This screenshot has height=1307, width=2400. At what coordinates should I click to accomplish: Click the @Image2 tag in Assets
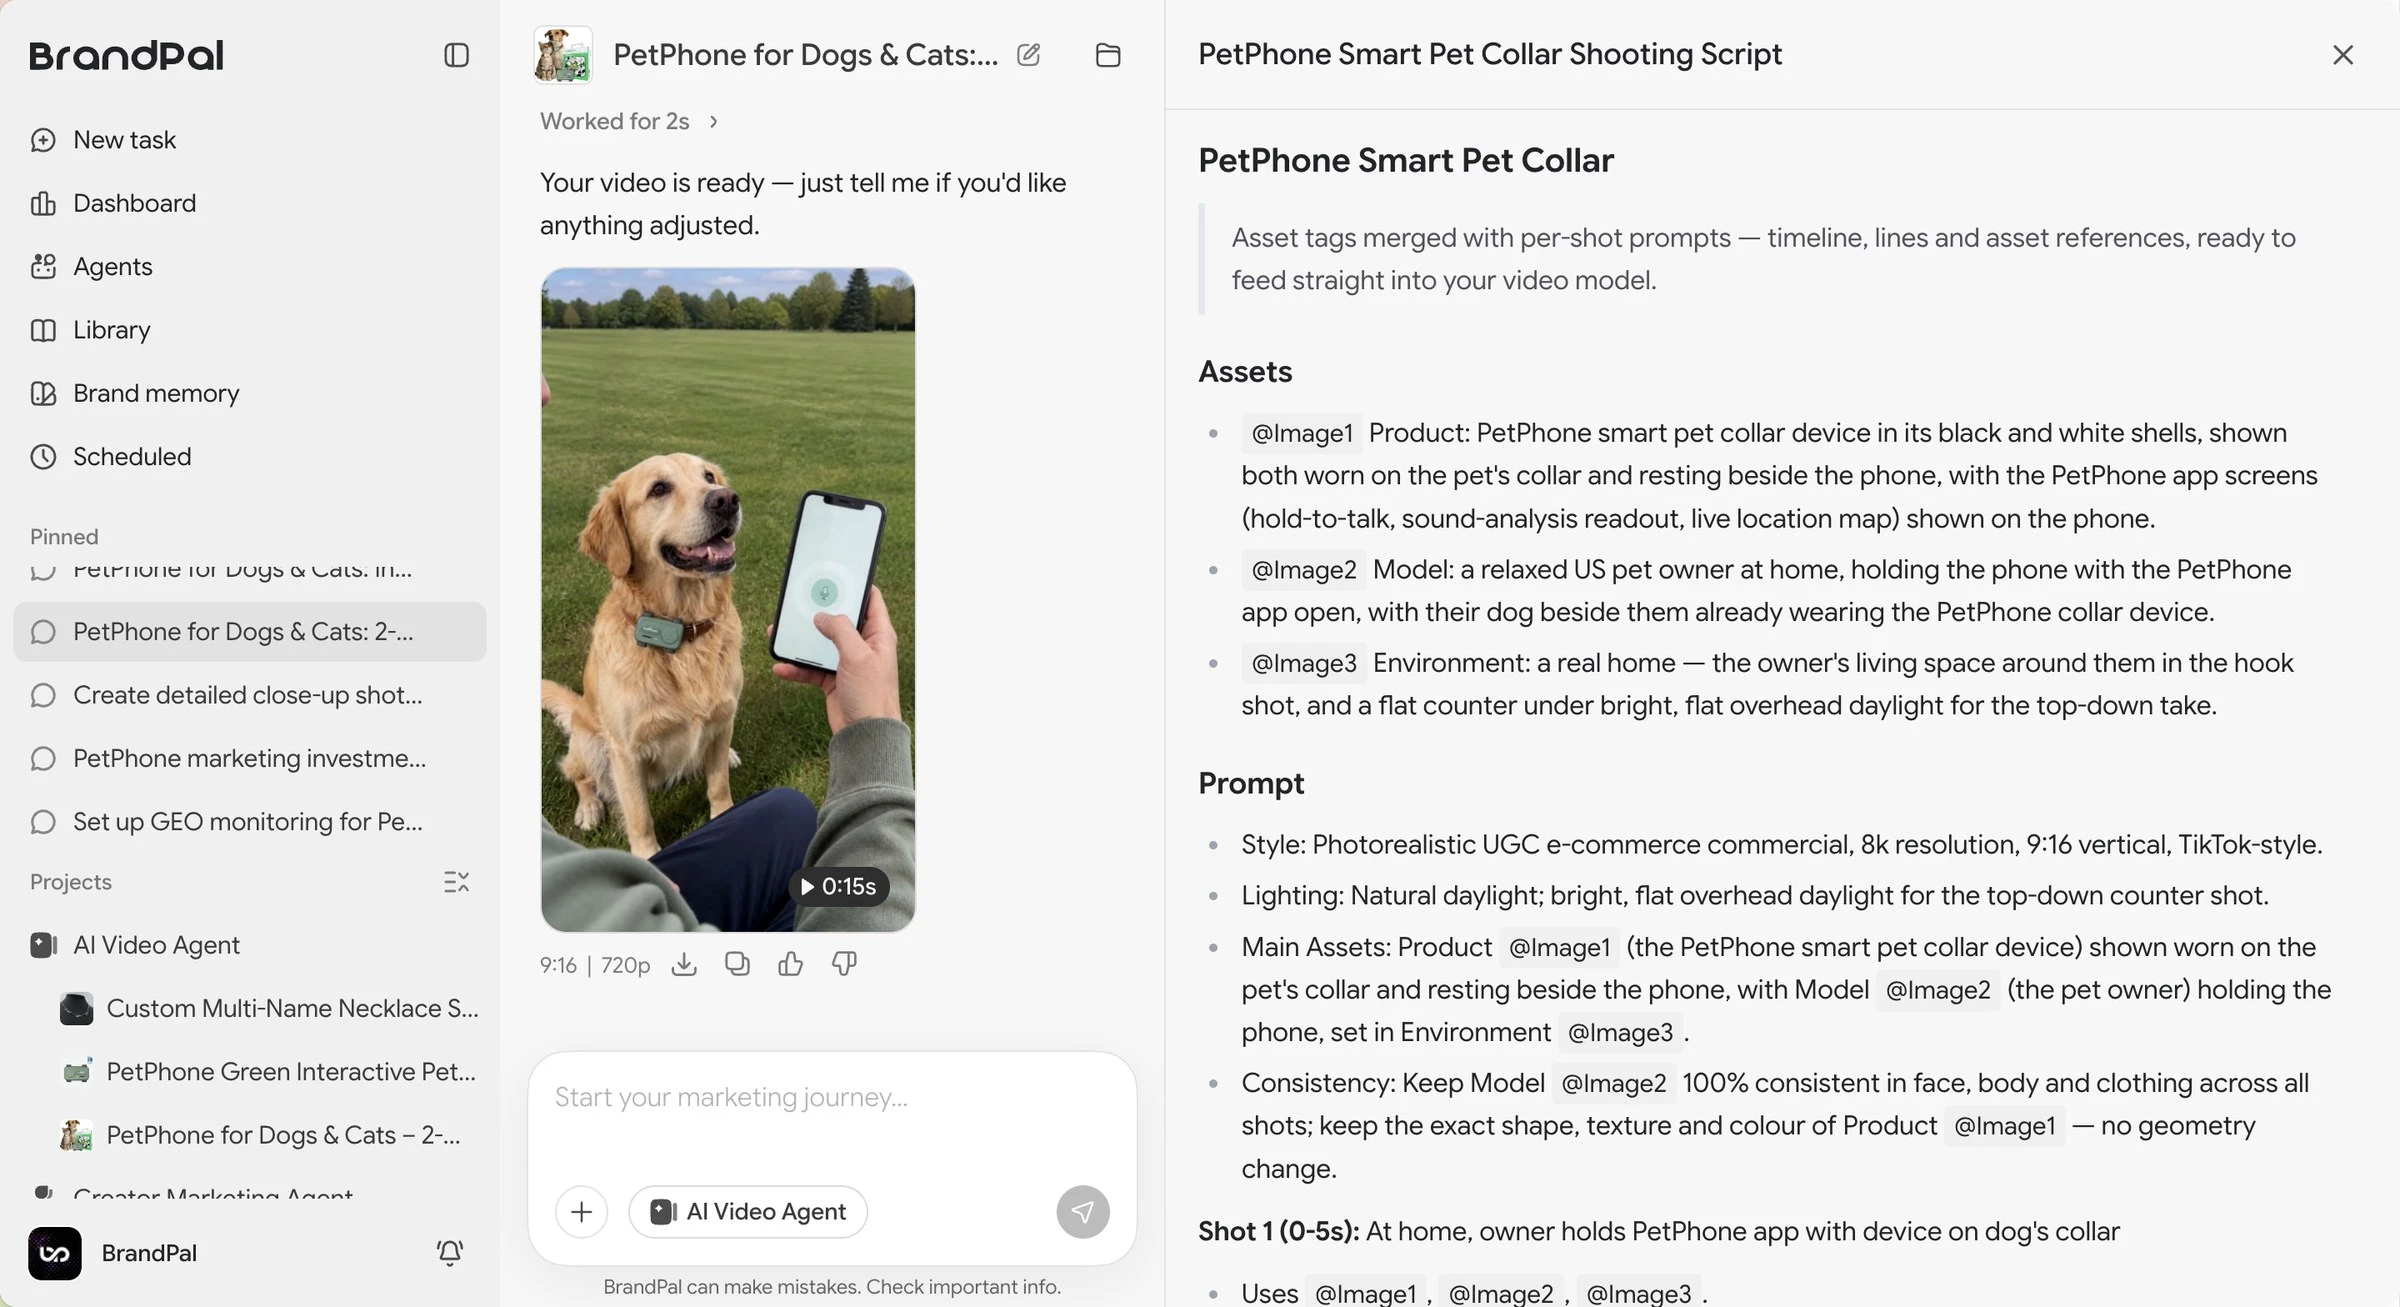[x=1304, y=570]
